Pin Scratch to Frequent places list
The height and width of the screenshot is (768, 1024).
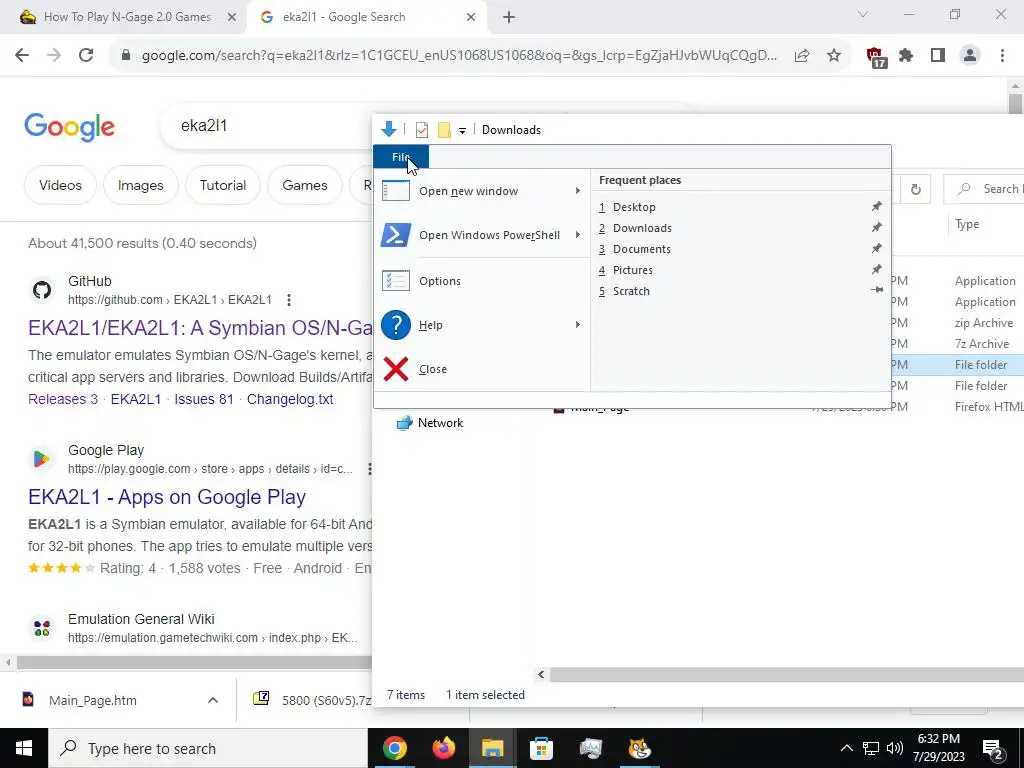pyautogui.click(x=876, y=290)
